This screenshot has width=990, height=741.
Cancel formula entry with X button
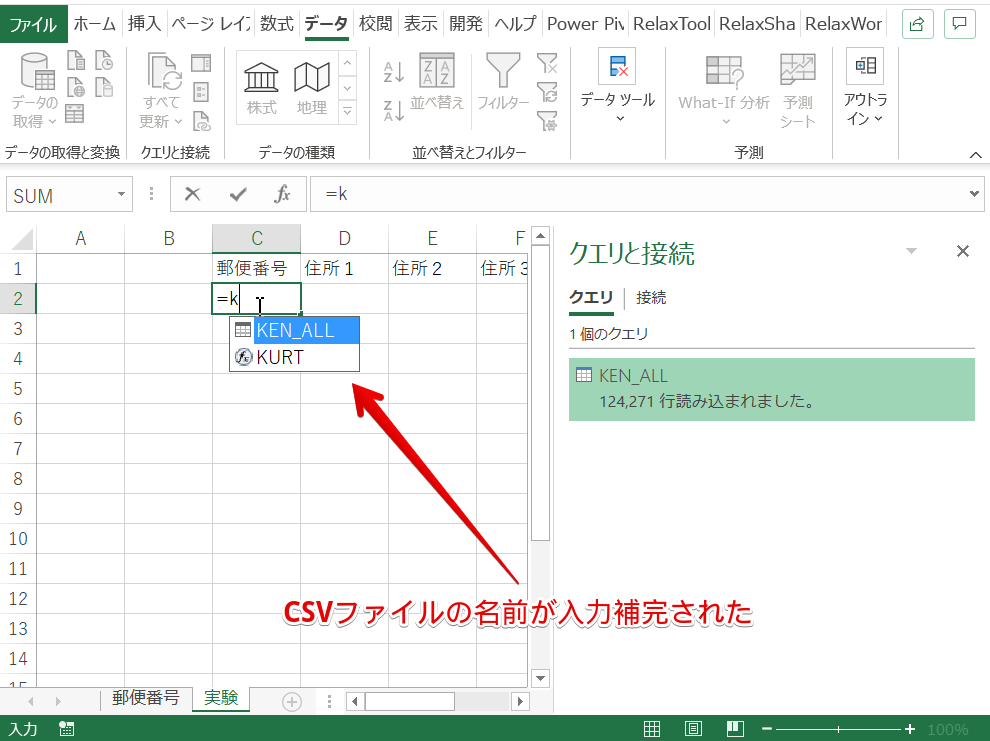pyautogui.click(x=193, y=195)
